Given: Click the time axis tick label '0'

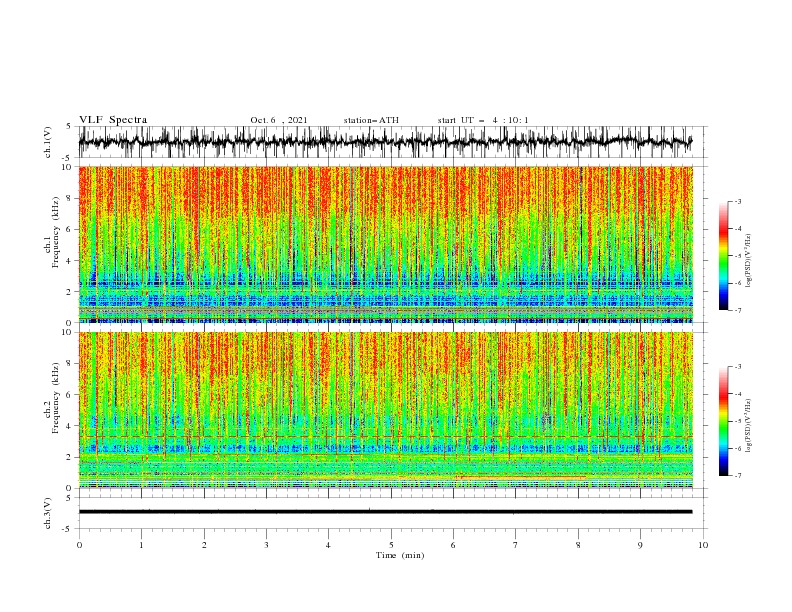Looking at the screenshot, I should pos(79,545).
